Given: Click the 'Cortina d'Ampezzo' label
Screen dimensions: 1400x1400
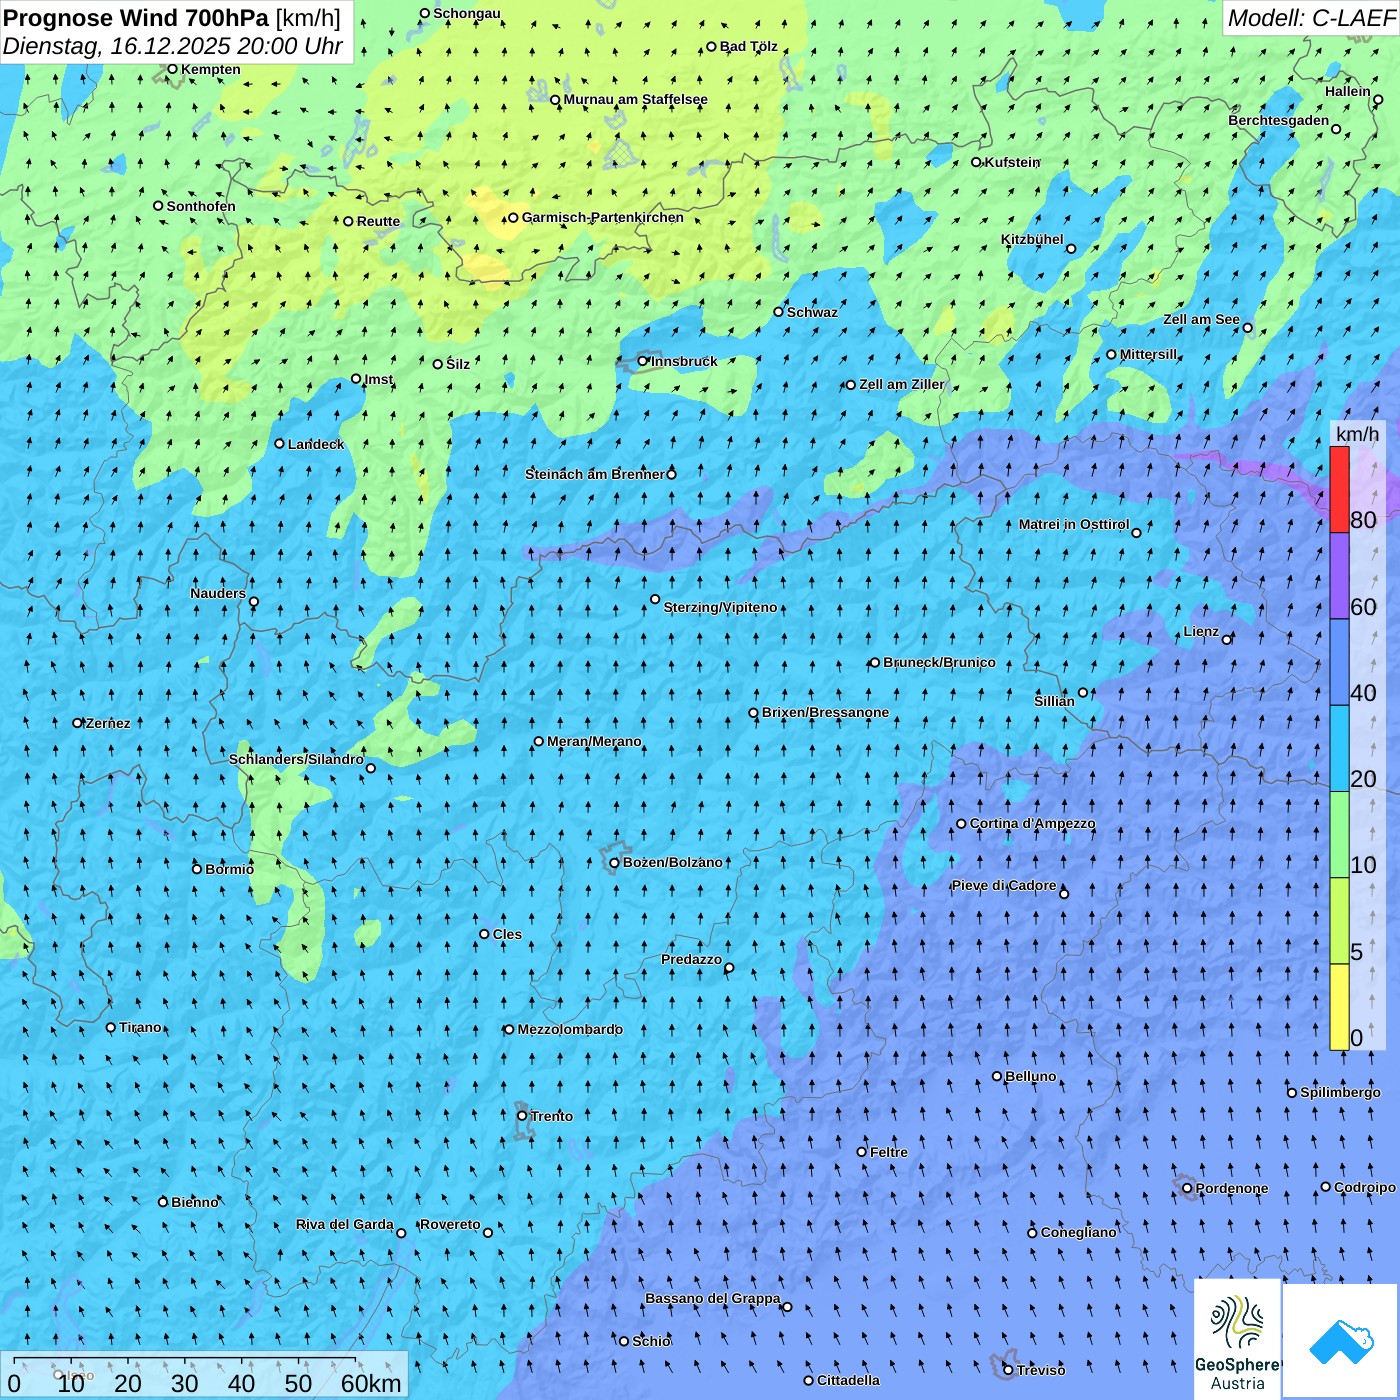Looking at the screenshot, I should click(x=1033, y=824).
